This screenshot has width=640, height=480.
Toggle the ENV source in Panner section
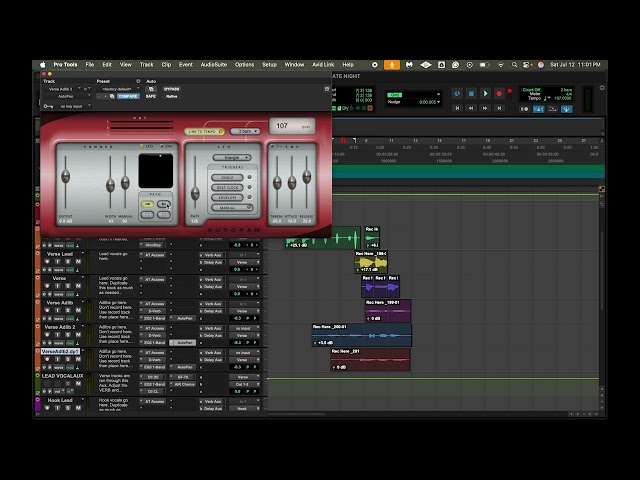coord(167,146)
